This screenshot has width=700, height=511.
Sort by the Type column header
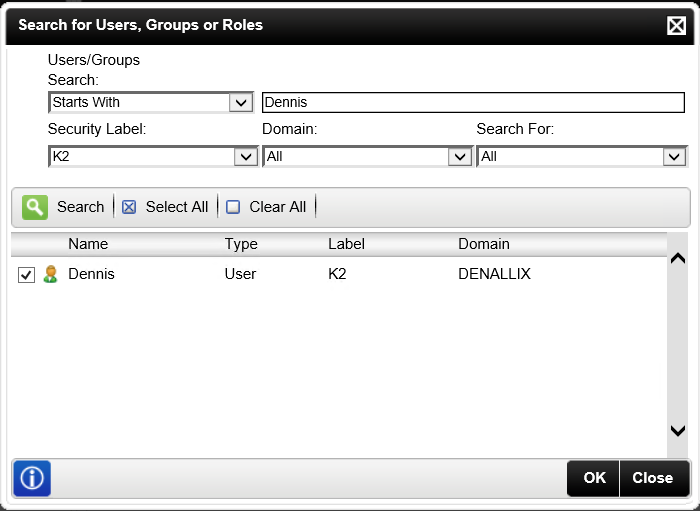tap(241, 244)
